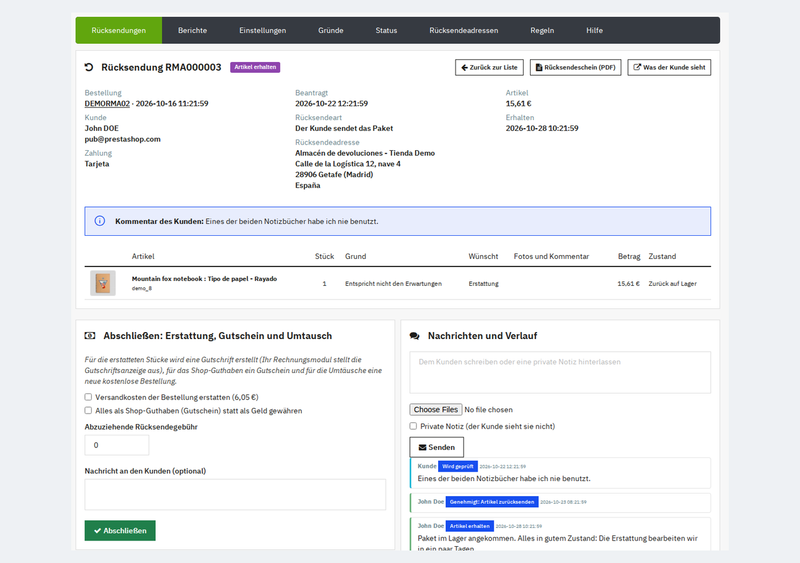
Task: Click the money icon beside Abschließen heading
Action: [x=90, y=336]
